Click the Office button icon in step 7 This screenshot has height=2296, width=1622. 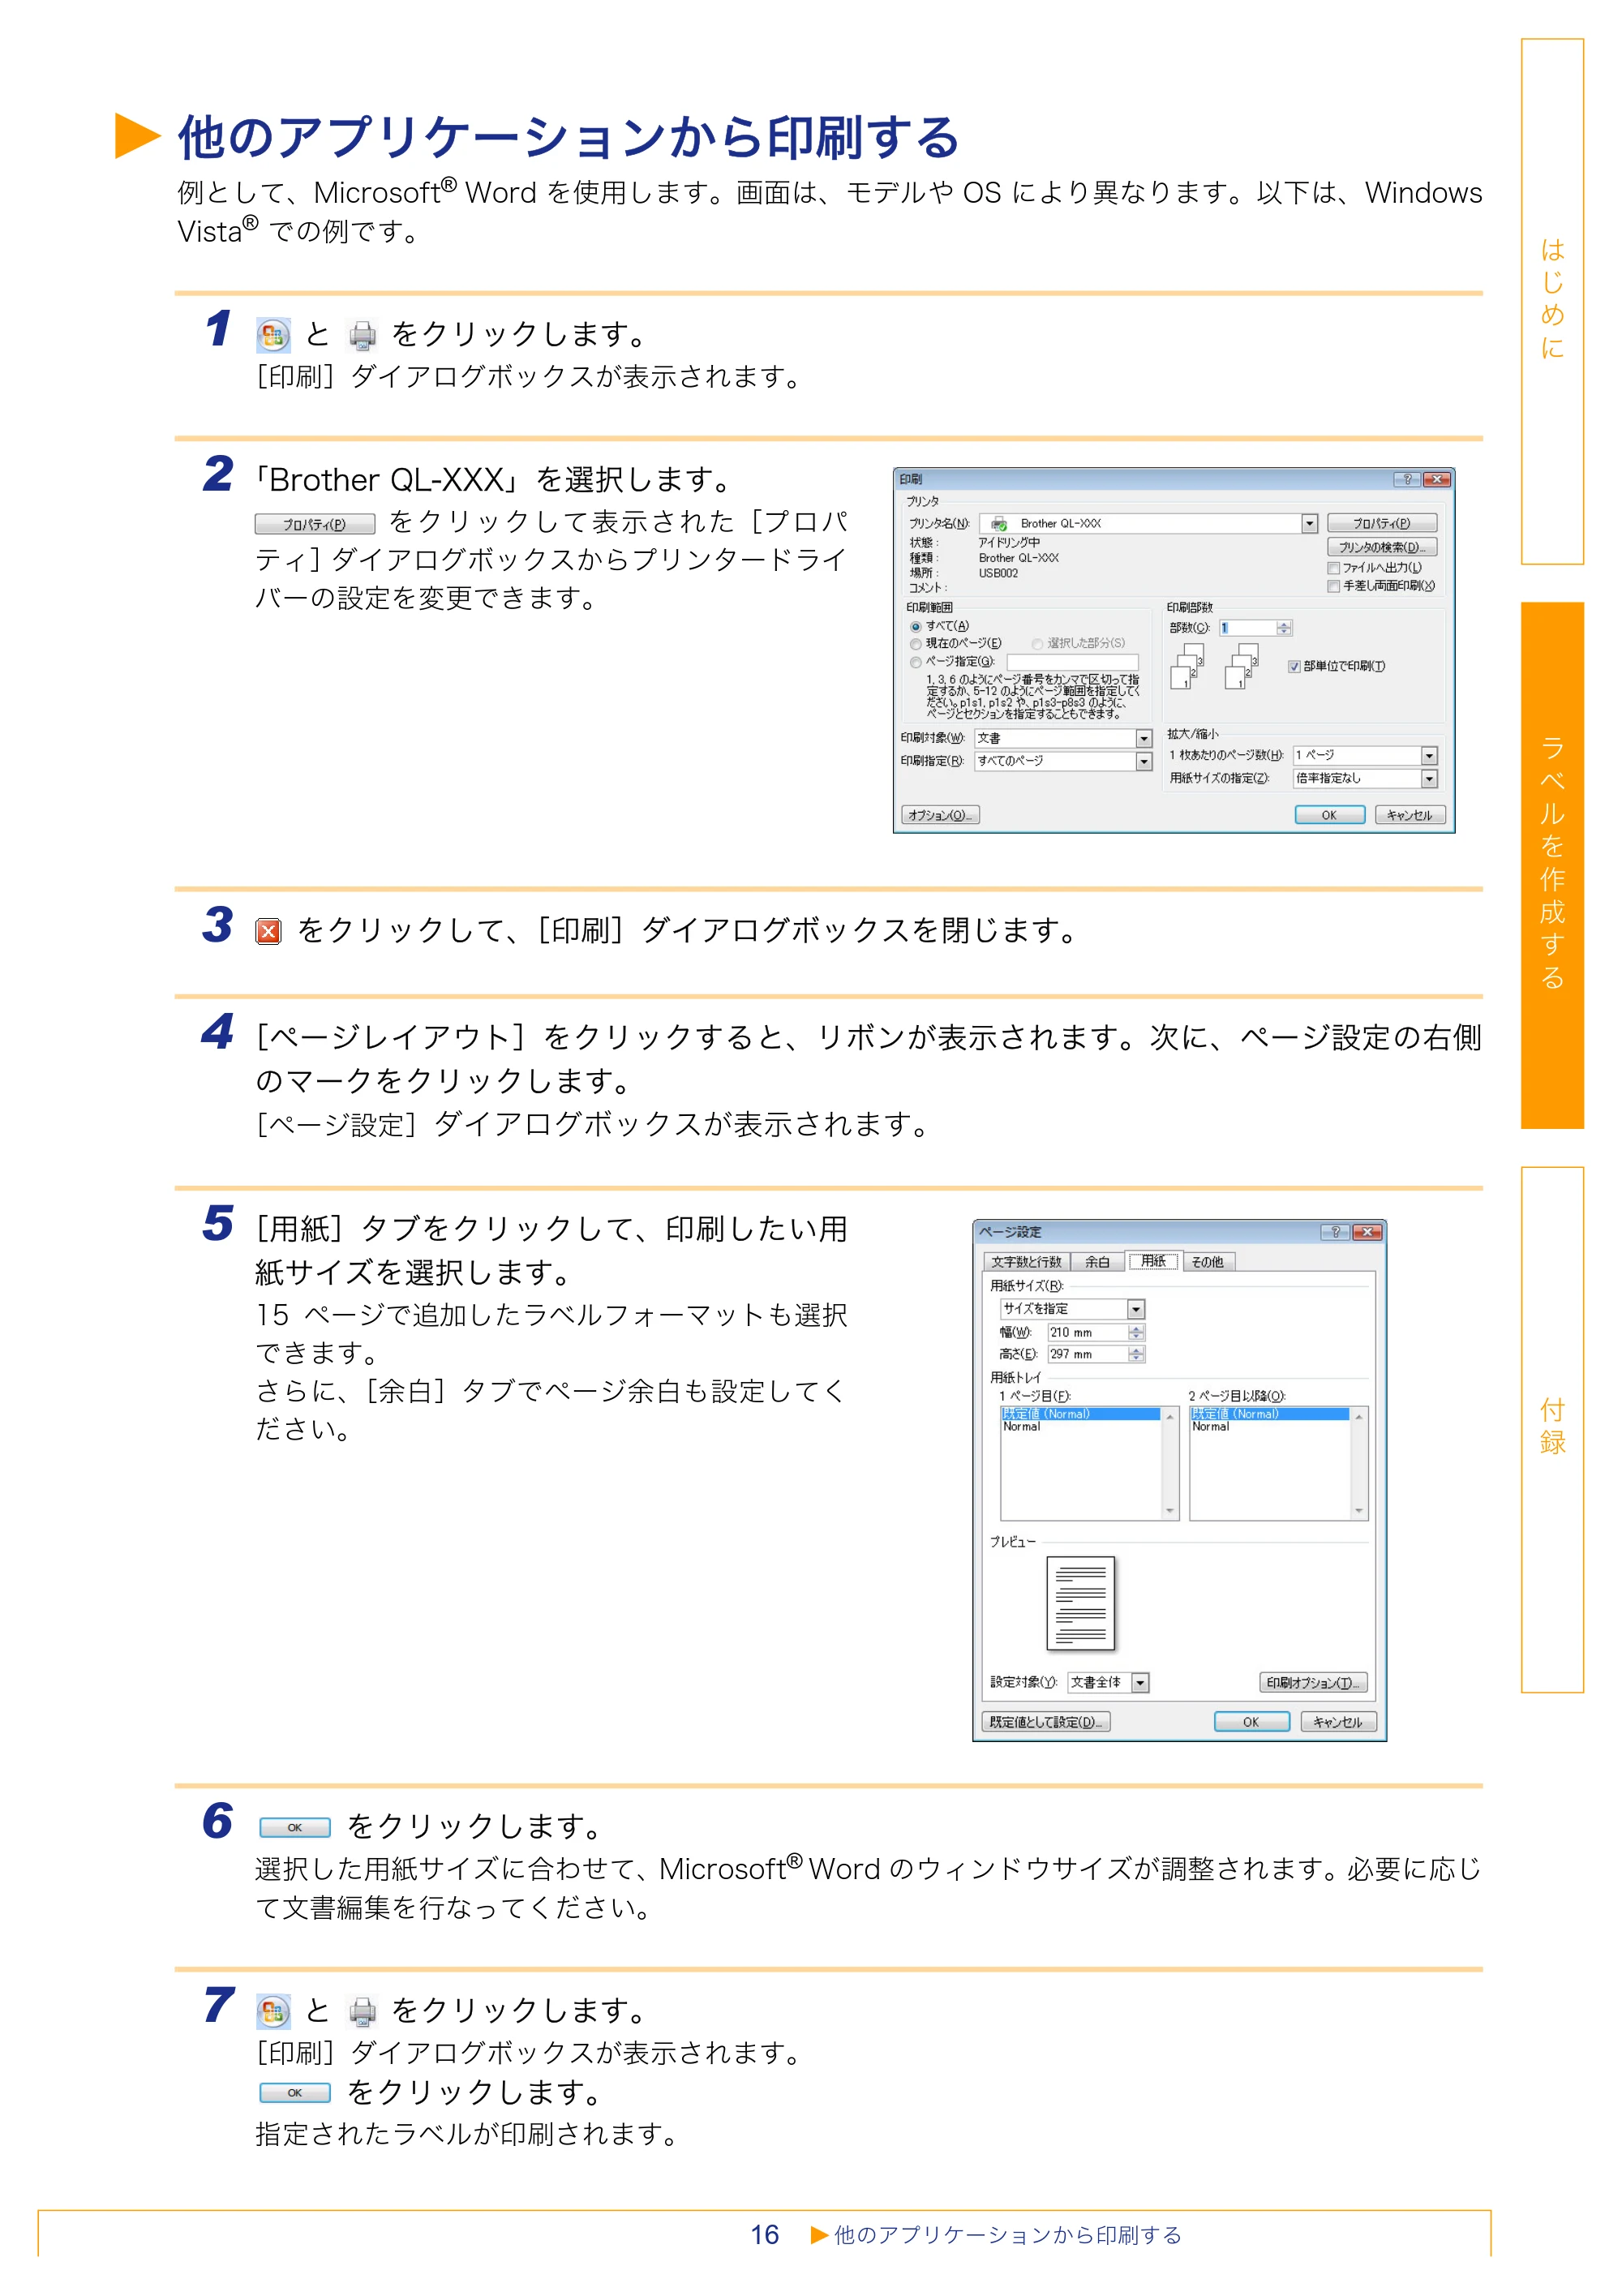[273, 2011]
